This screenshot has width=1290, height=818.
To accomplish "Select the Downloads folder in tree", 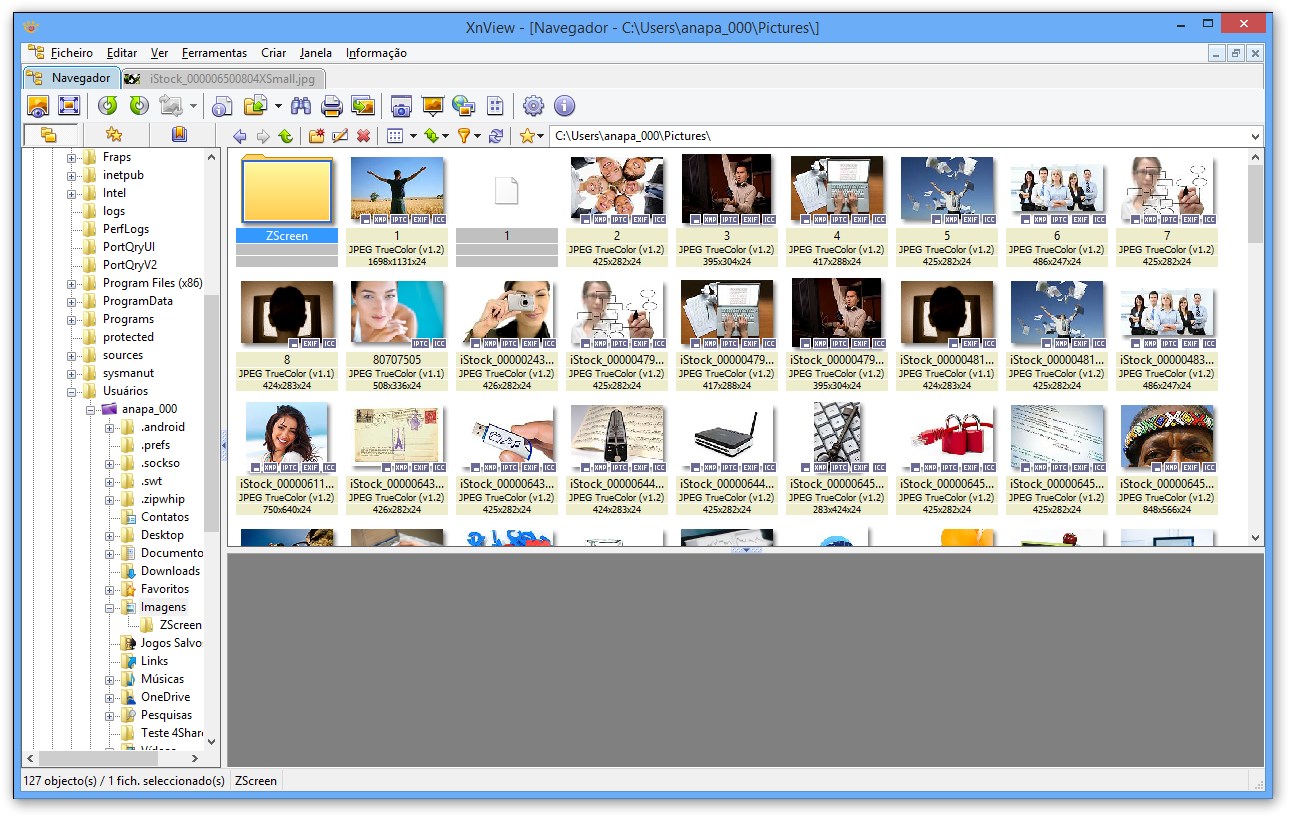I will pos(170,571).
